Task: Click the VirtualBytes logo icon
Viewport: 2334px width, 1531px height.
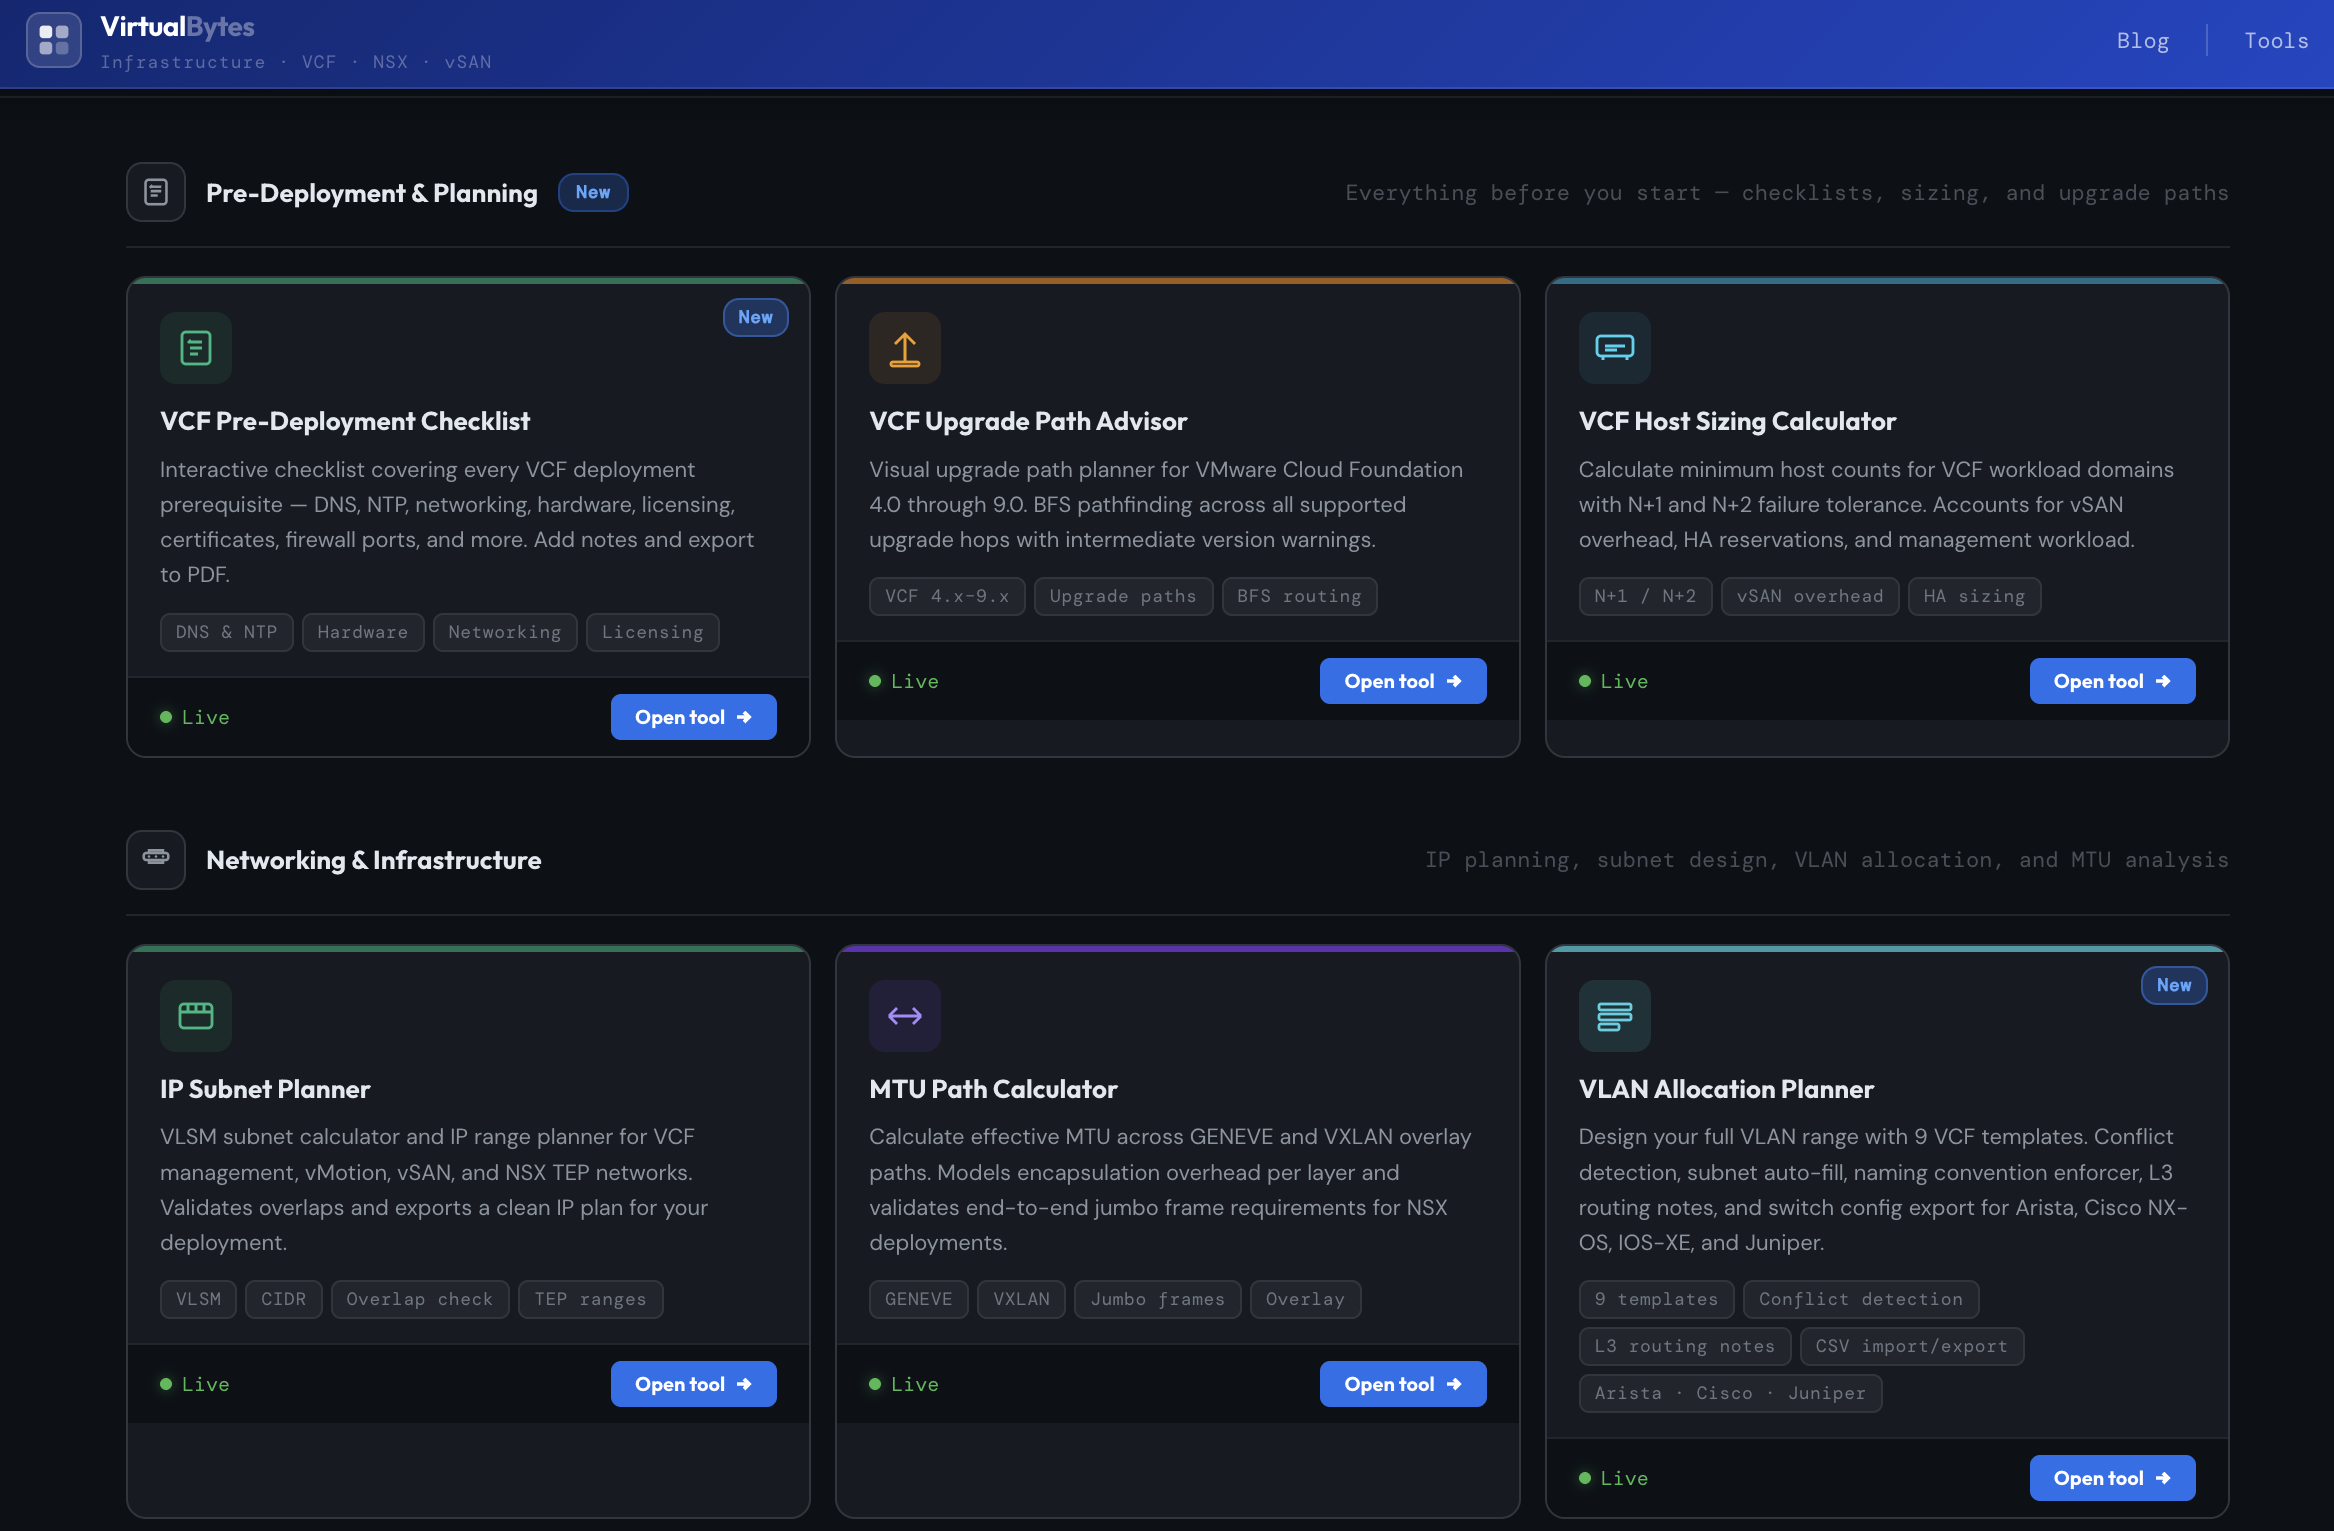Action: pyautogui.click(x=54, y=40)
